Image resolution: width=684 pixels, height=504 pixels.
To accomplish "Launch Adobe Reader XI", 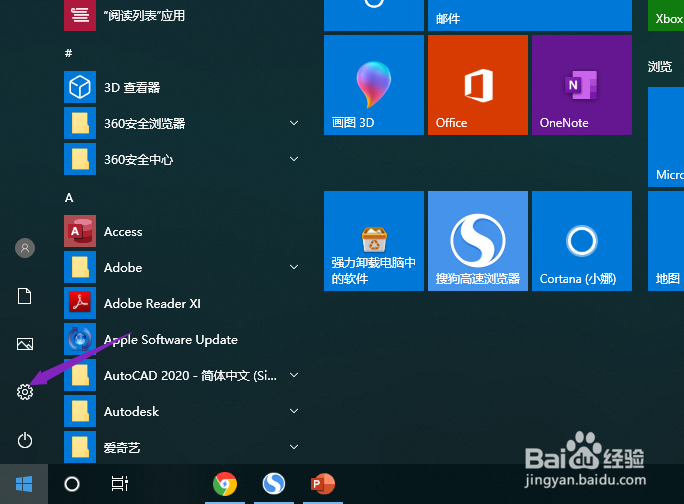I will point(182,303).
